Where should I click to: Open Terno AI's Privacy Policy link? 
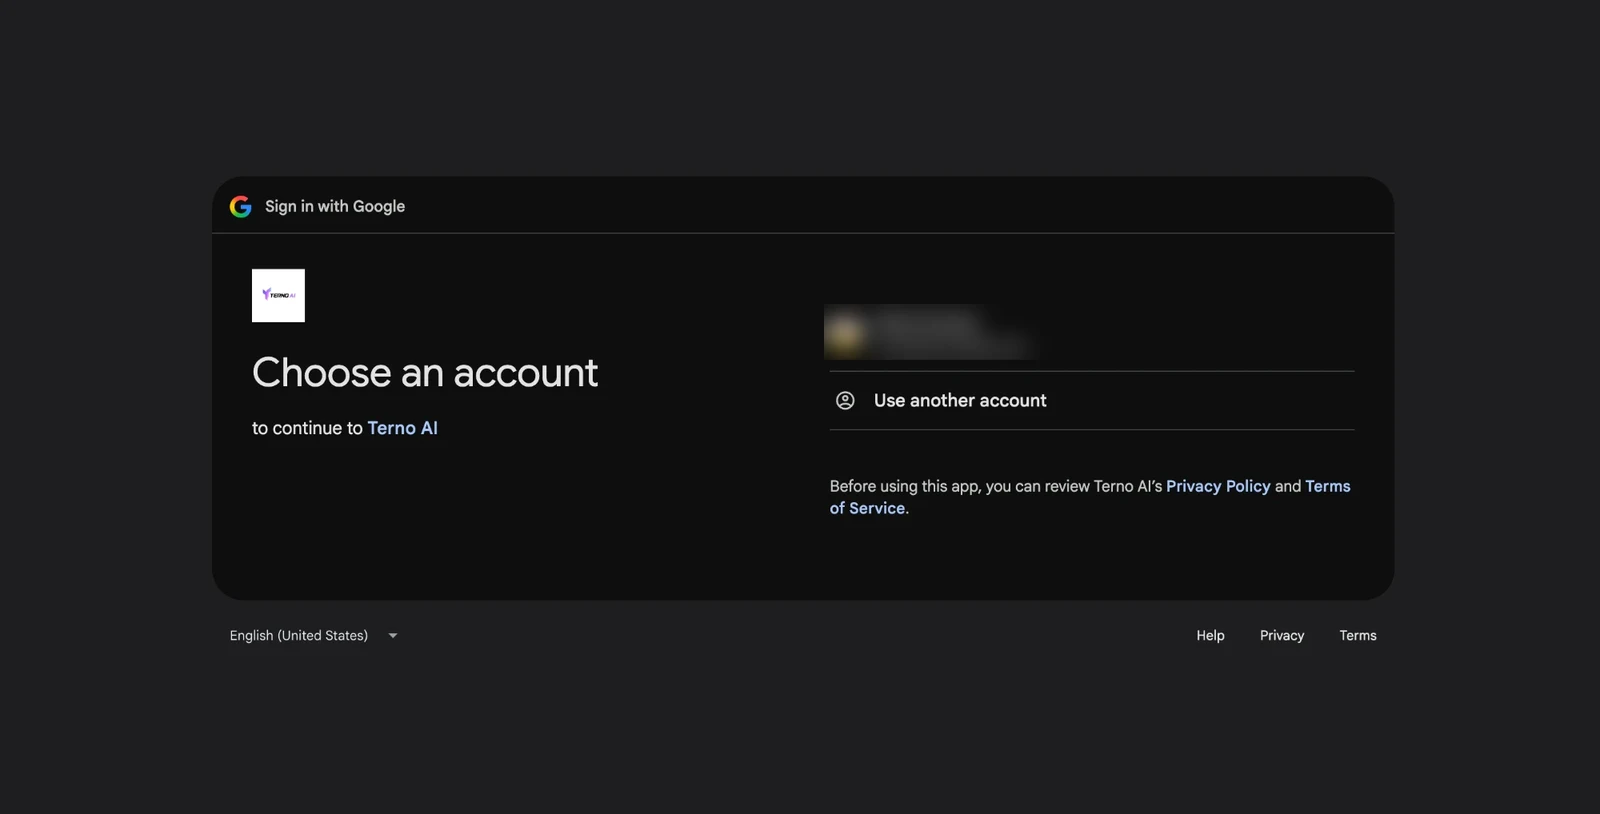[x=1218, y=486]
